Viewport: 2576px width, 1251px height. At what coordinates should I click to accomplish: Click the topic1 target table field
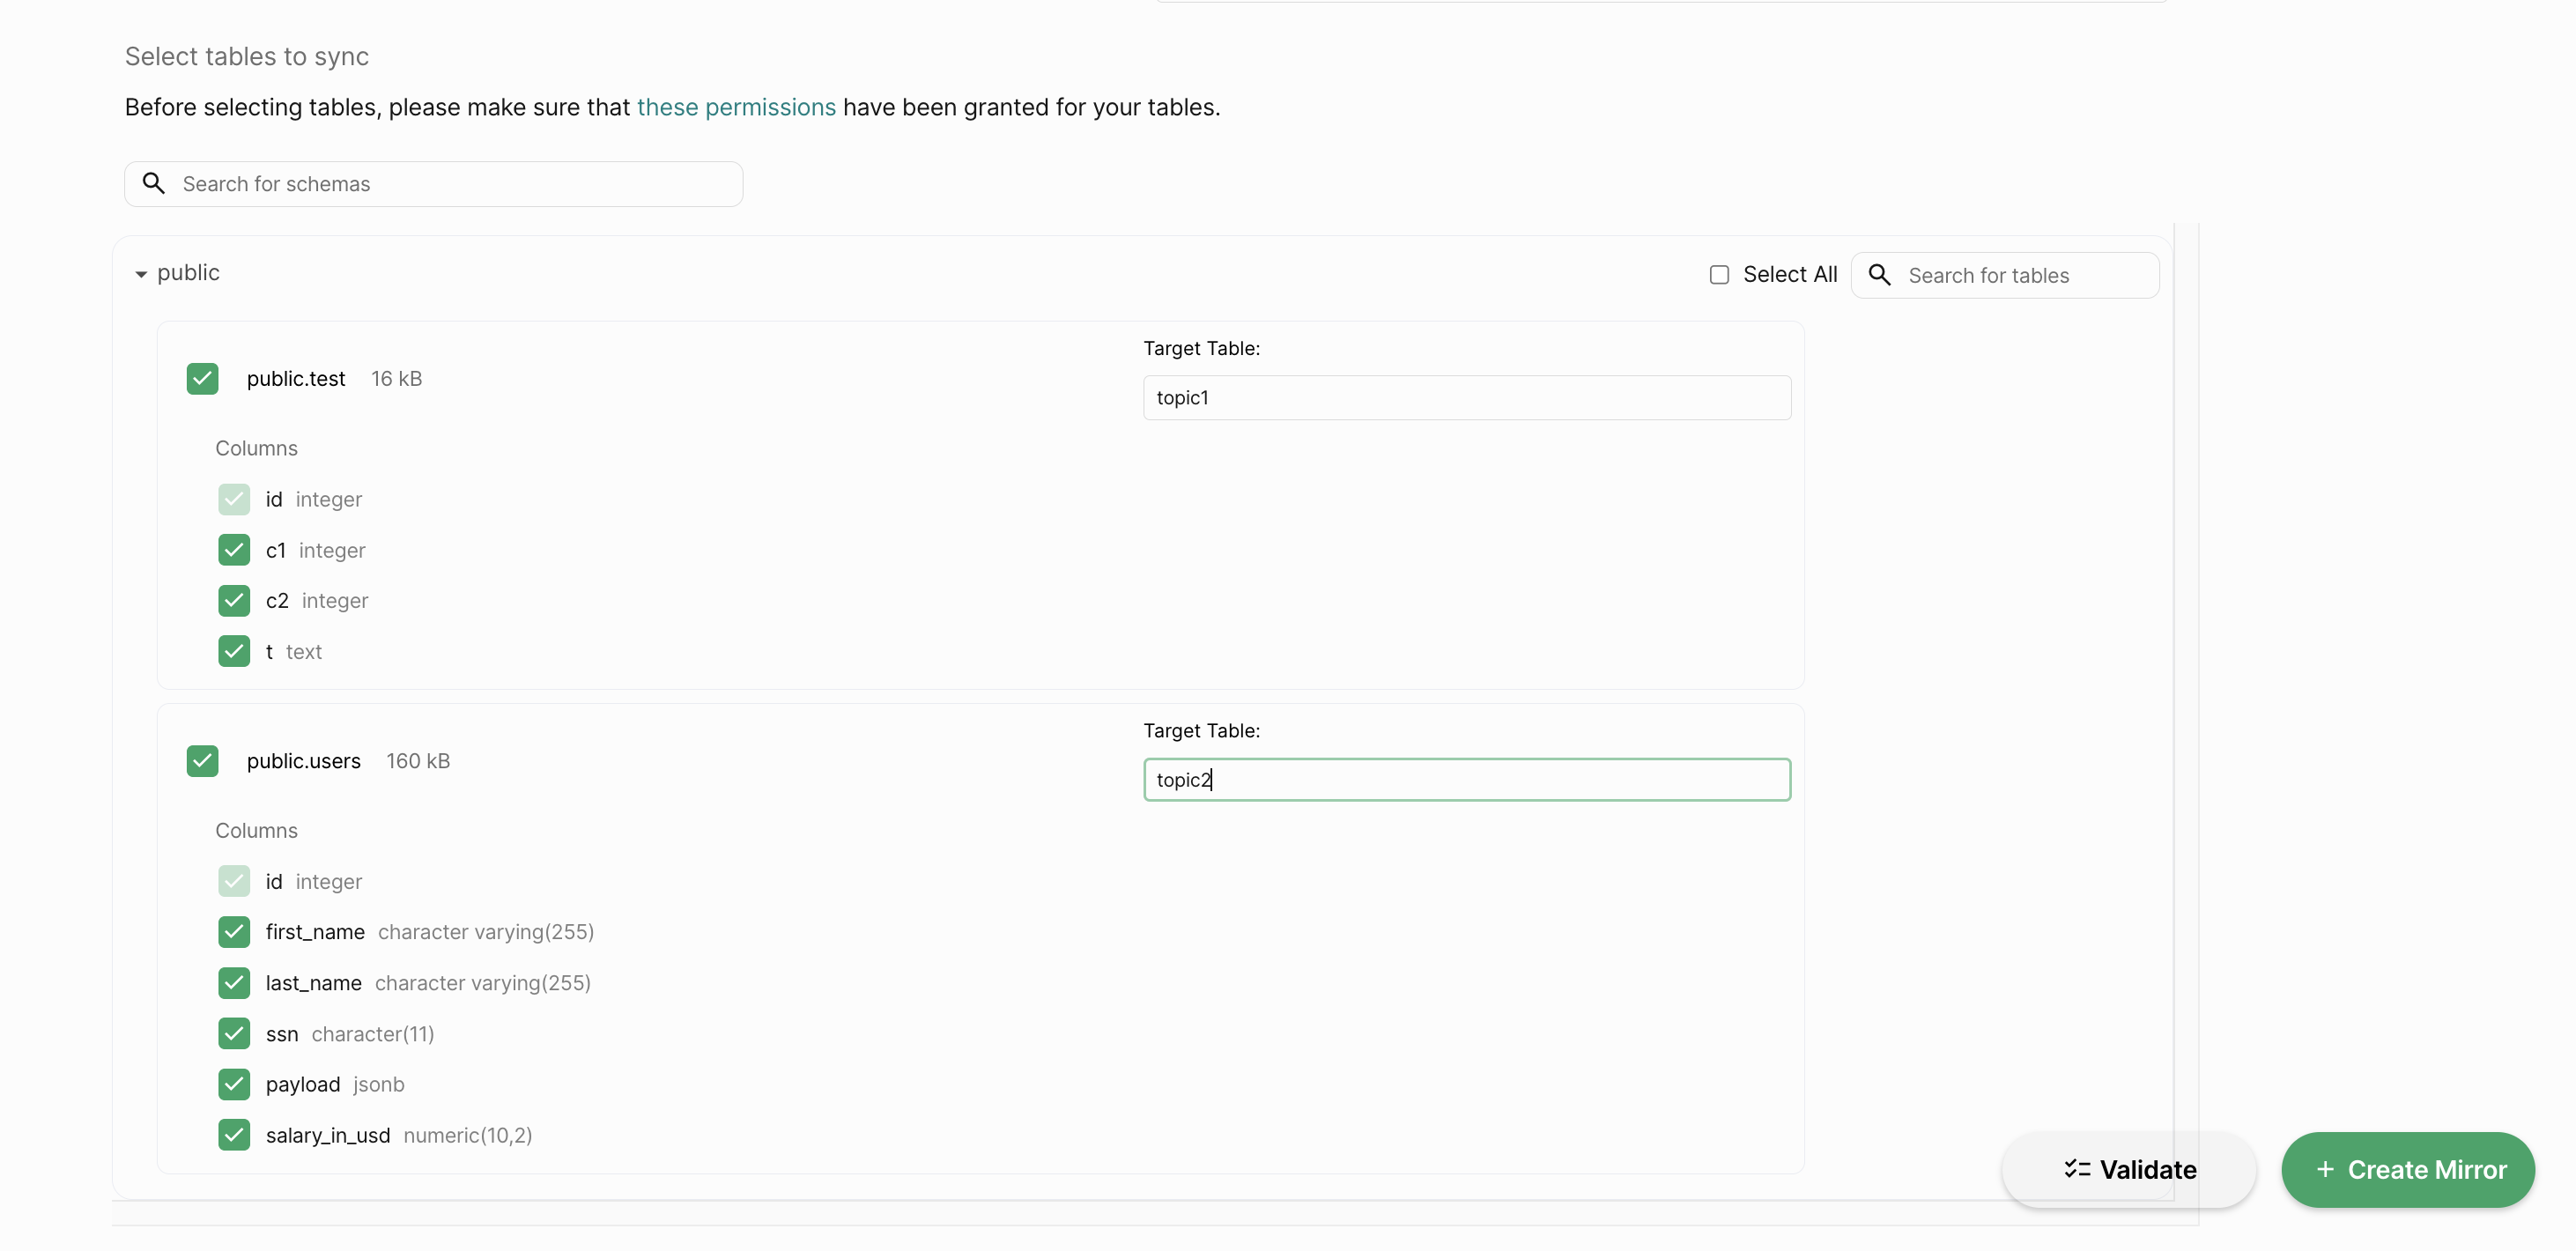click(x=1466, y=398)
